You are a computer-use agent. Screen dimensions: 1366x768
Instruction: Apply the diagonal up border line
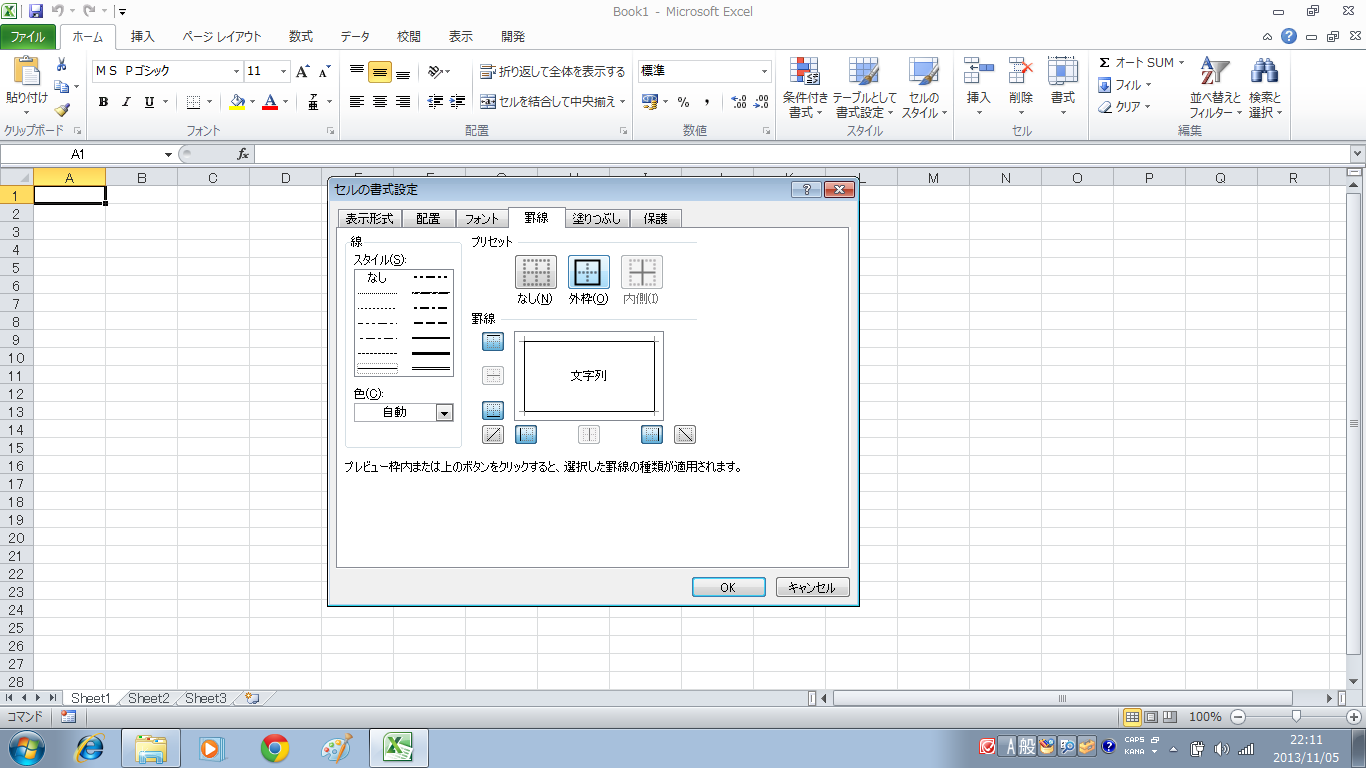click(x=493, y=435)
